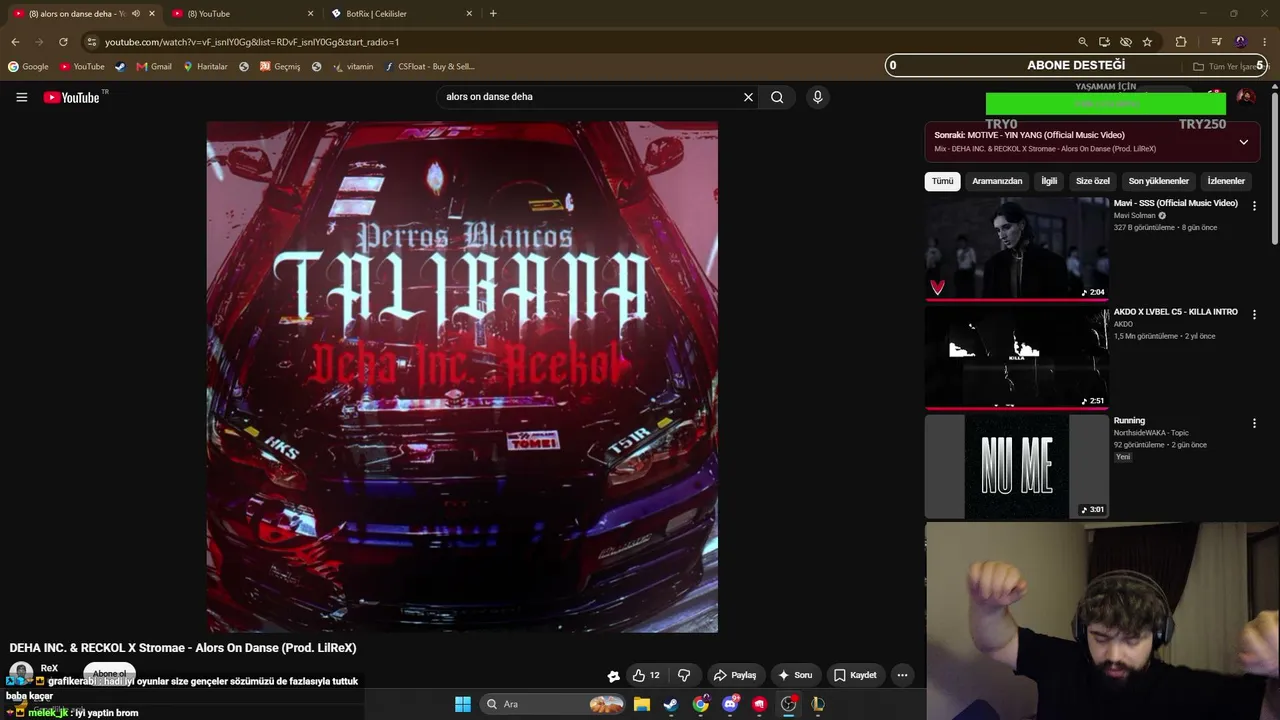Share the video using Paylaş

click(x=735, y=675)
